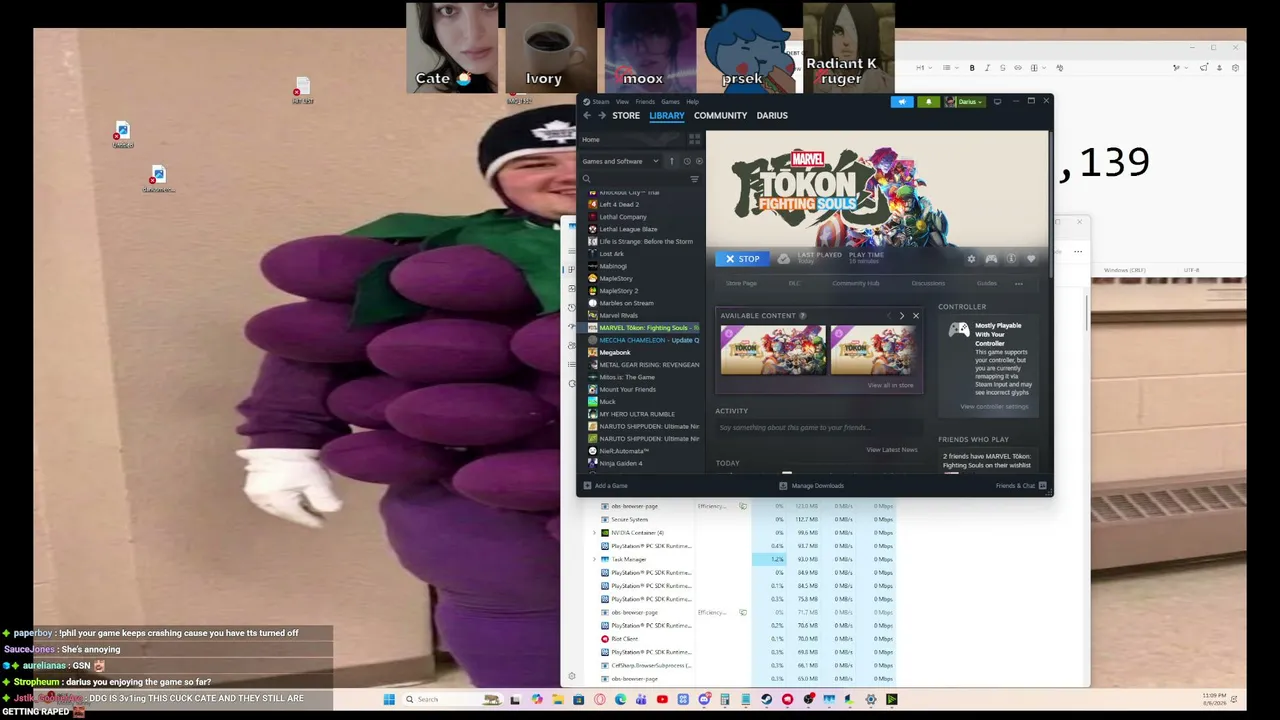Switch to the COMMUNITY tab
This screenshot has width=1280, height=720.
pyautogui.click(x=720, y=116)
